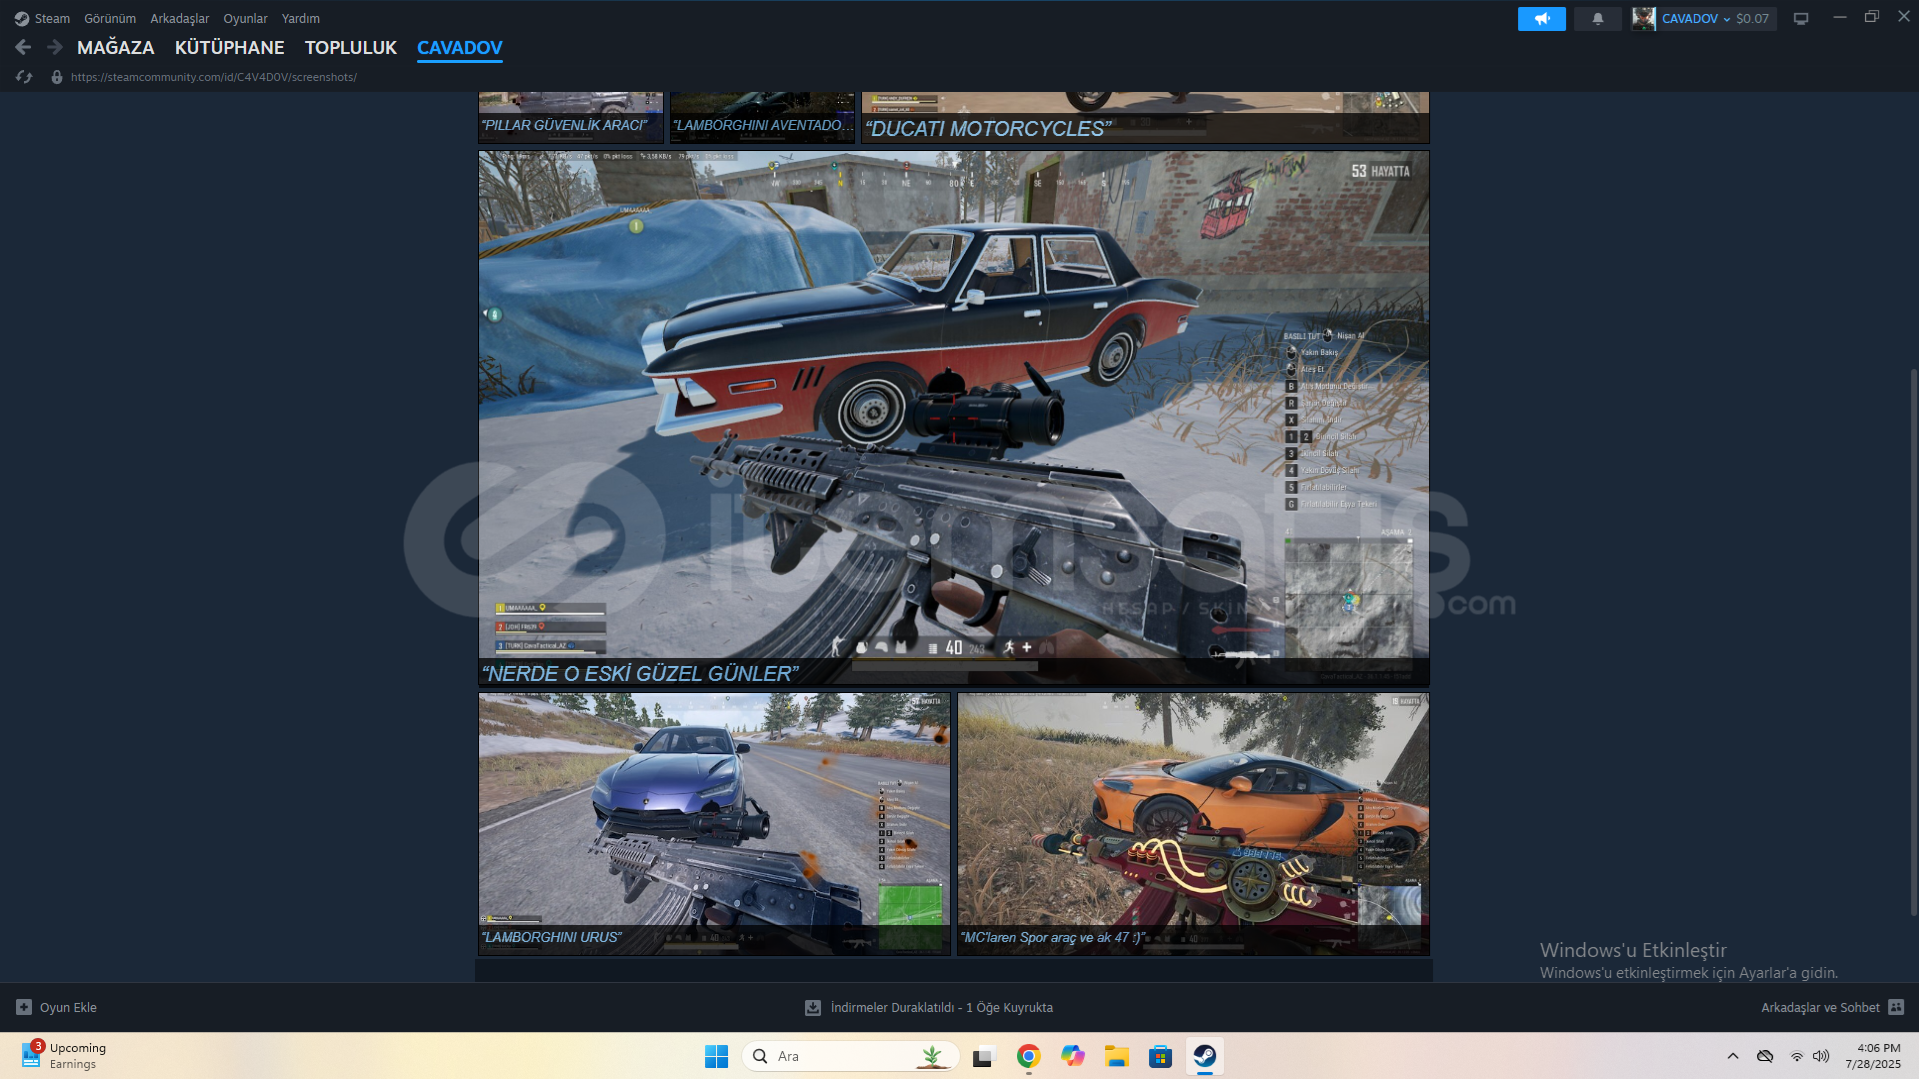The width and height of the screenshot is (1919, 1079).
Task: Switch to Big Picture mode icon
Action: tap(1801, 18)
